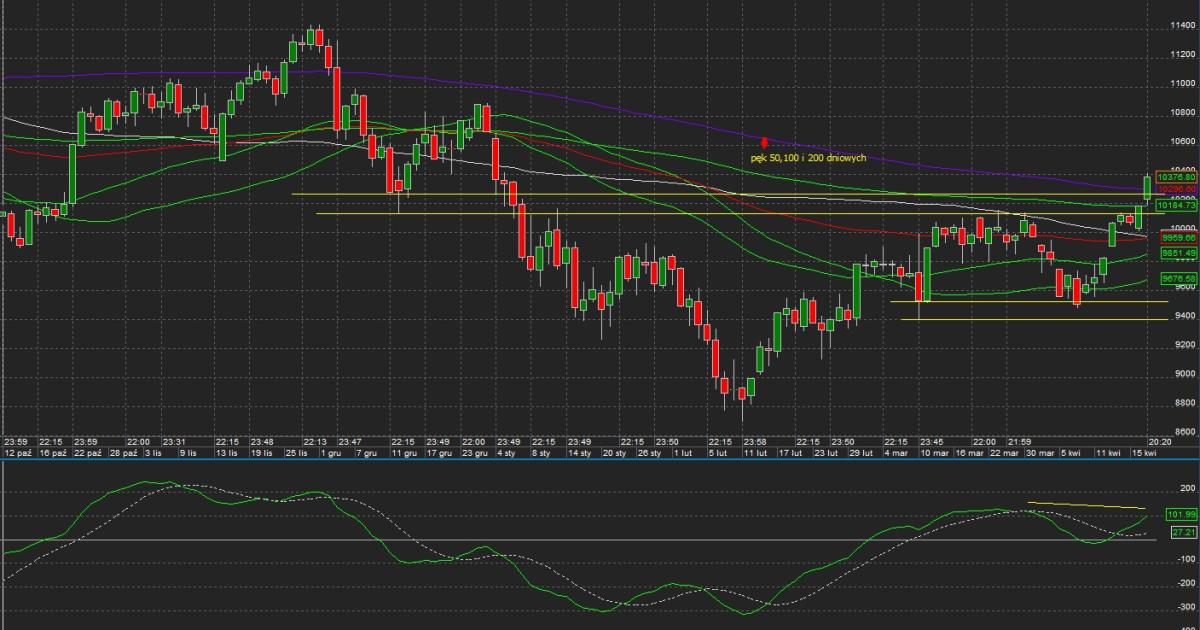The width and height of the screenshot is (1200, 630).
Task: Select the 10184.73 green price tag
Action: [x=1175, y=206]
